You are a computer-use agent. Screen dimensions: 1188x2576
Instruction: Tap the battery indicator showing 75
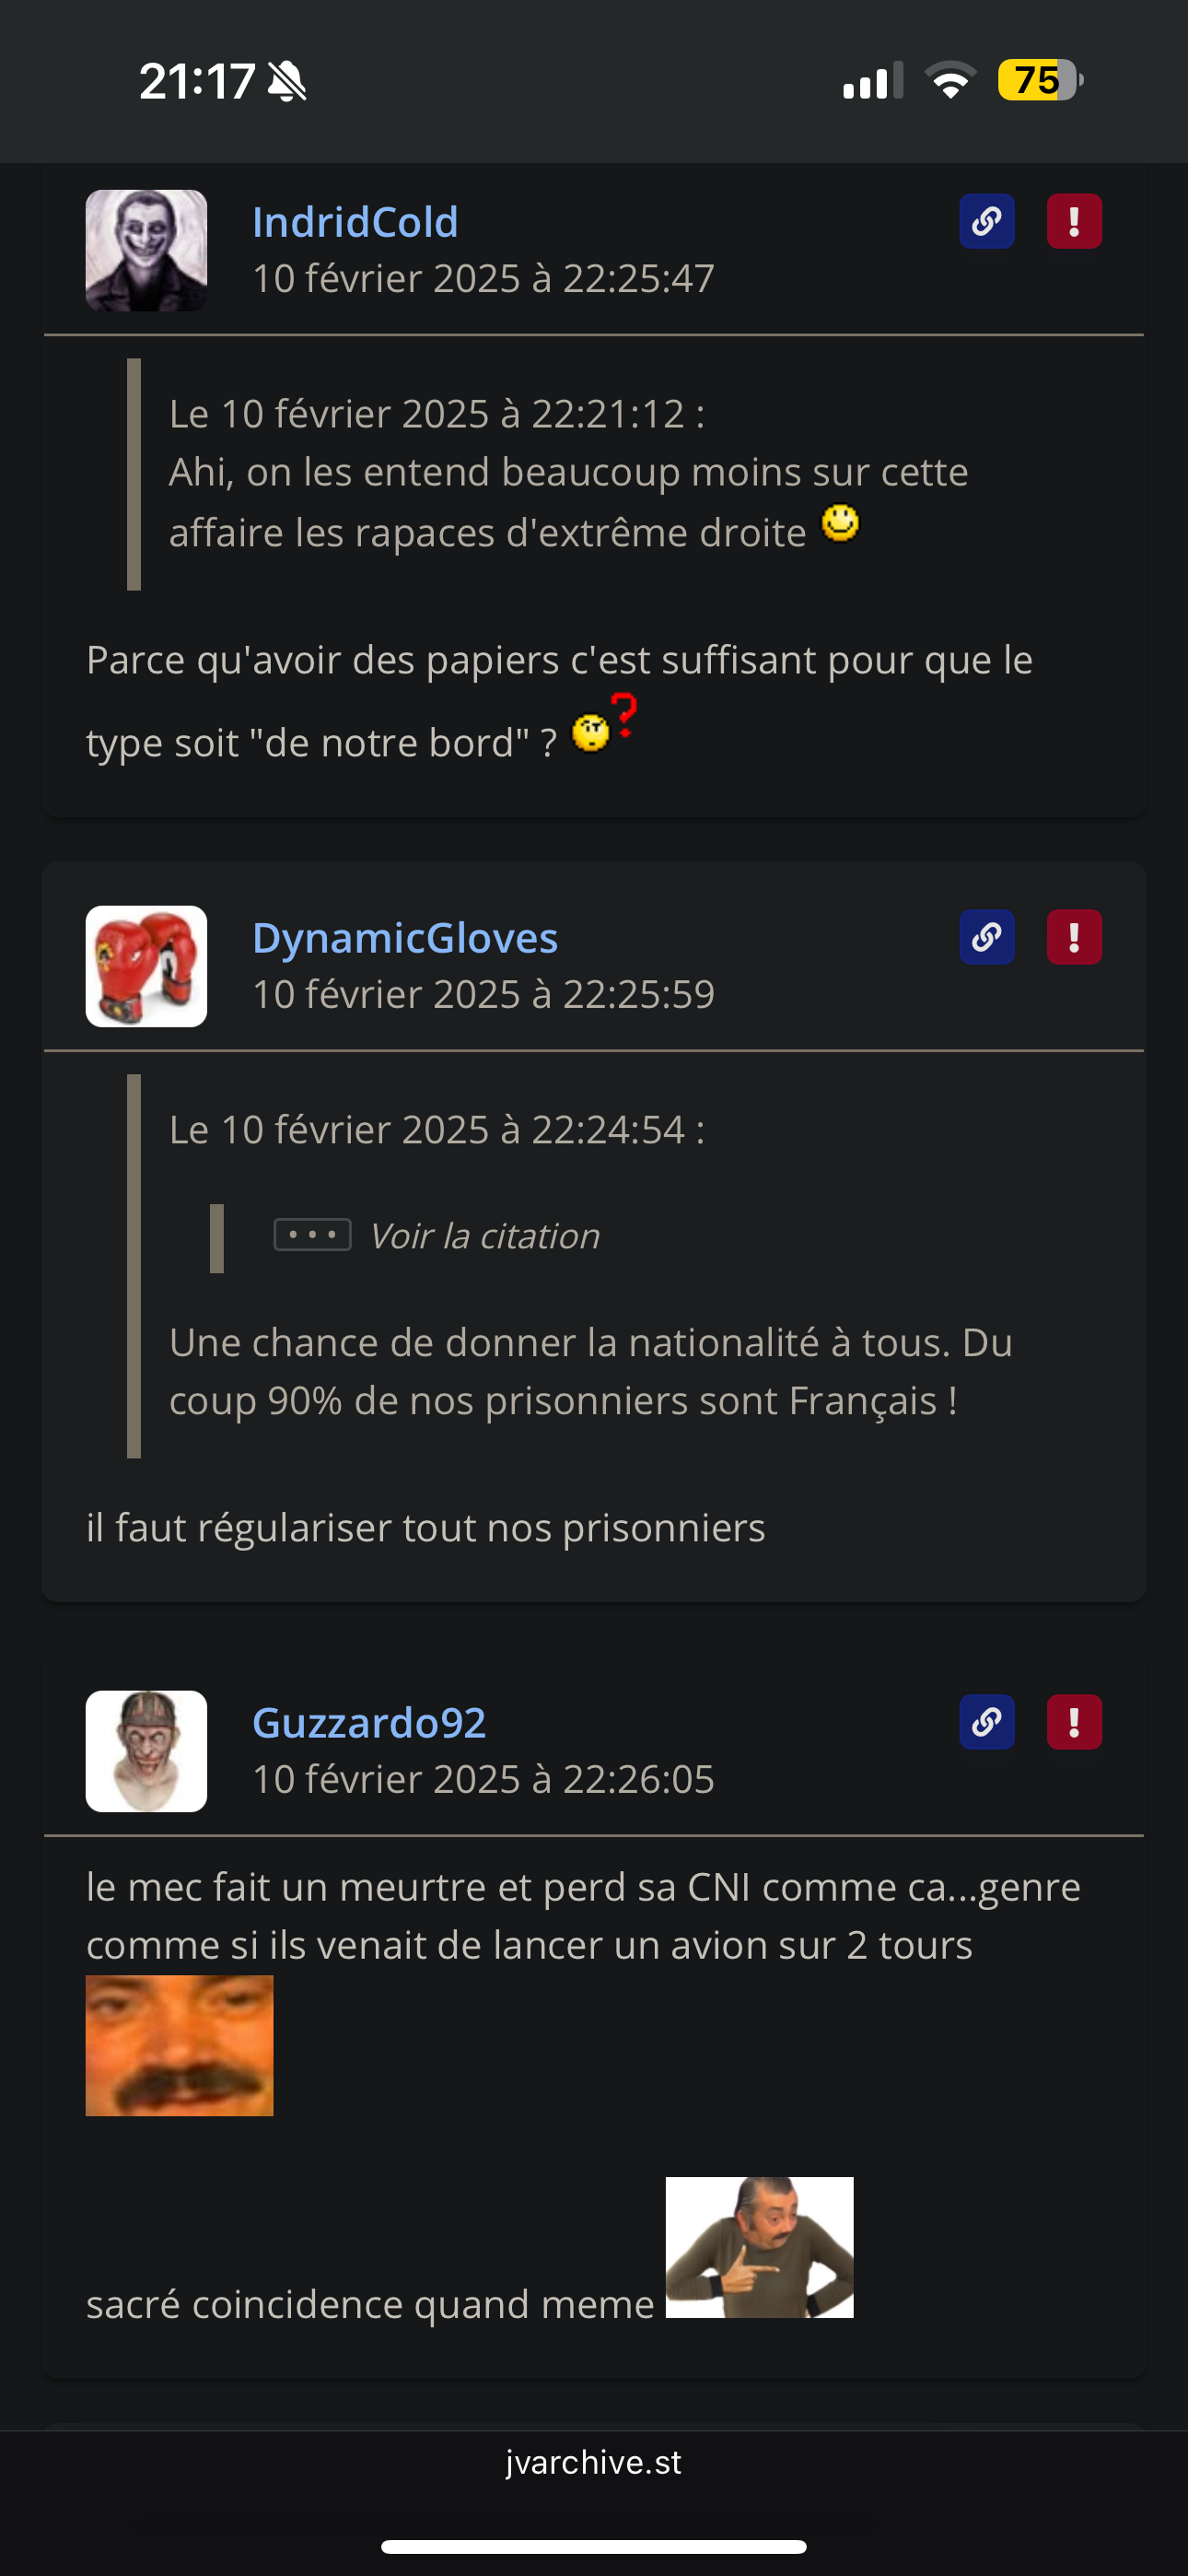1040,80
